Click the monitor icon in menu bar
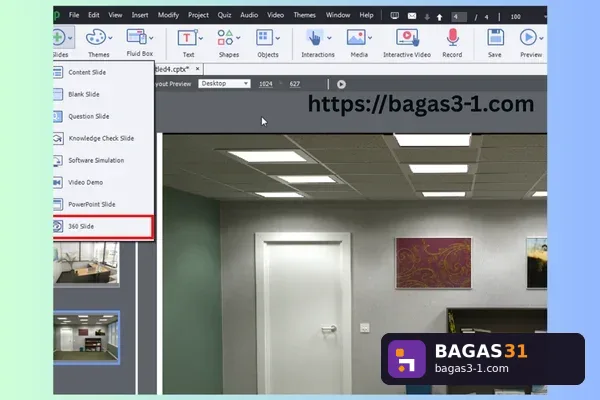Viewport: 600px width, 400px height. click(395, 16)
